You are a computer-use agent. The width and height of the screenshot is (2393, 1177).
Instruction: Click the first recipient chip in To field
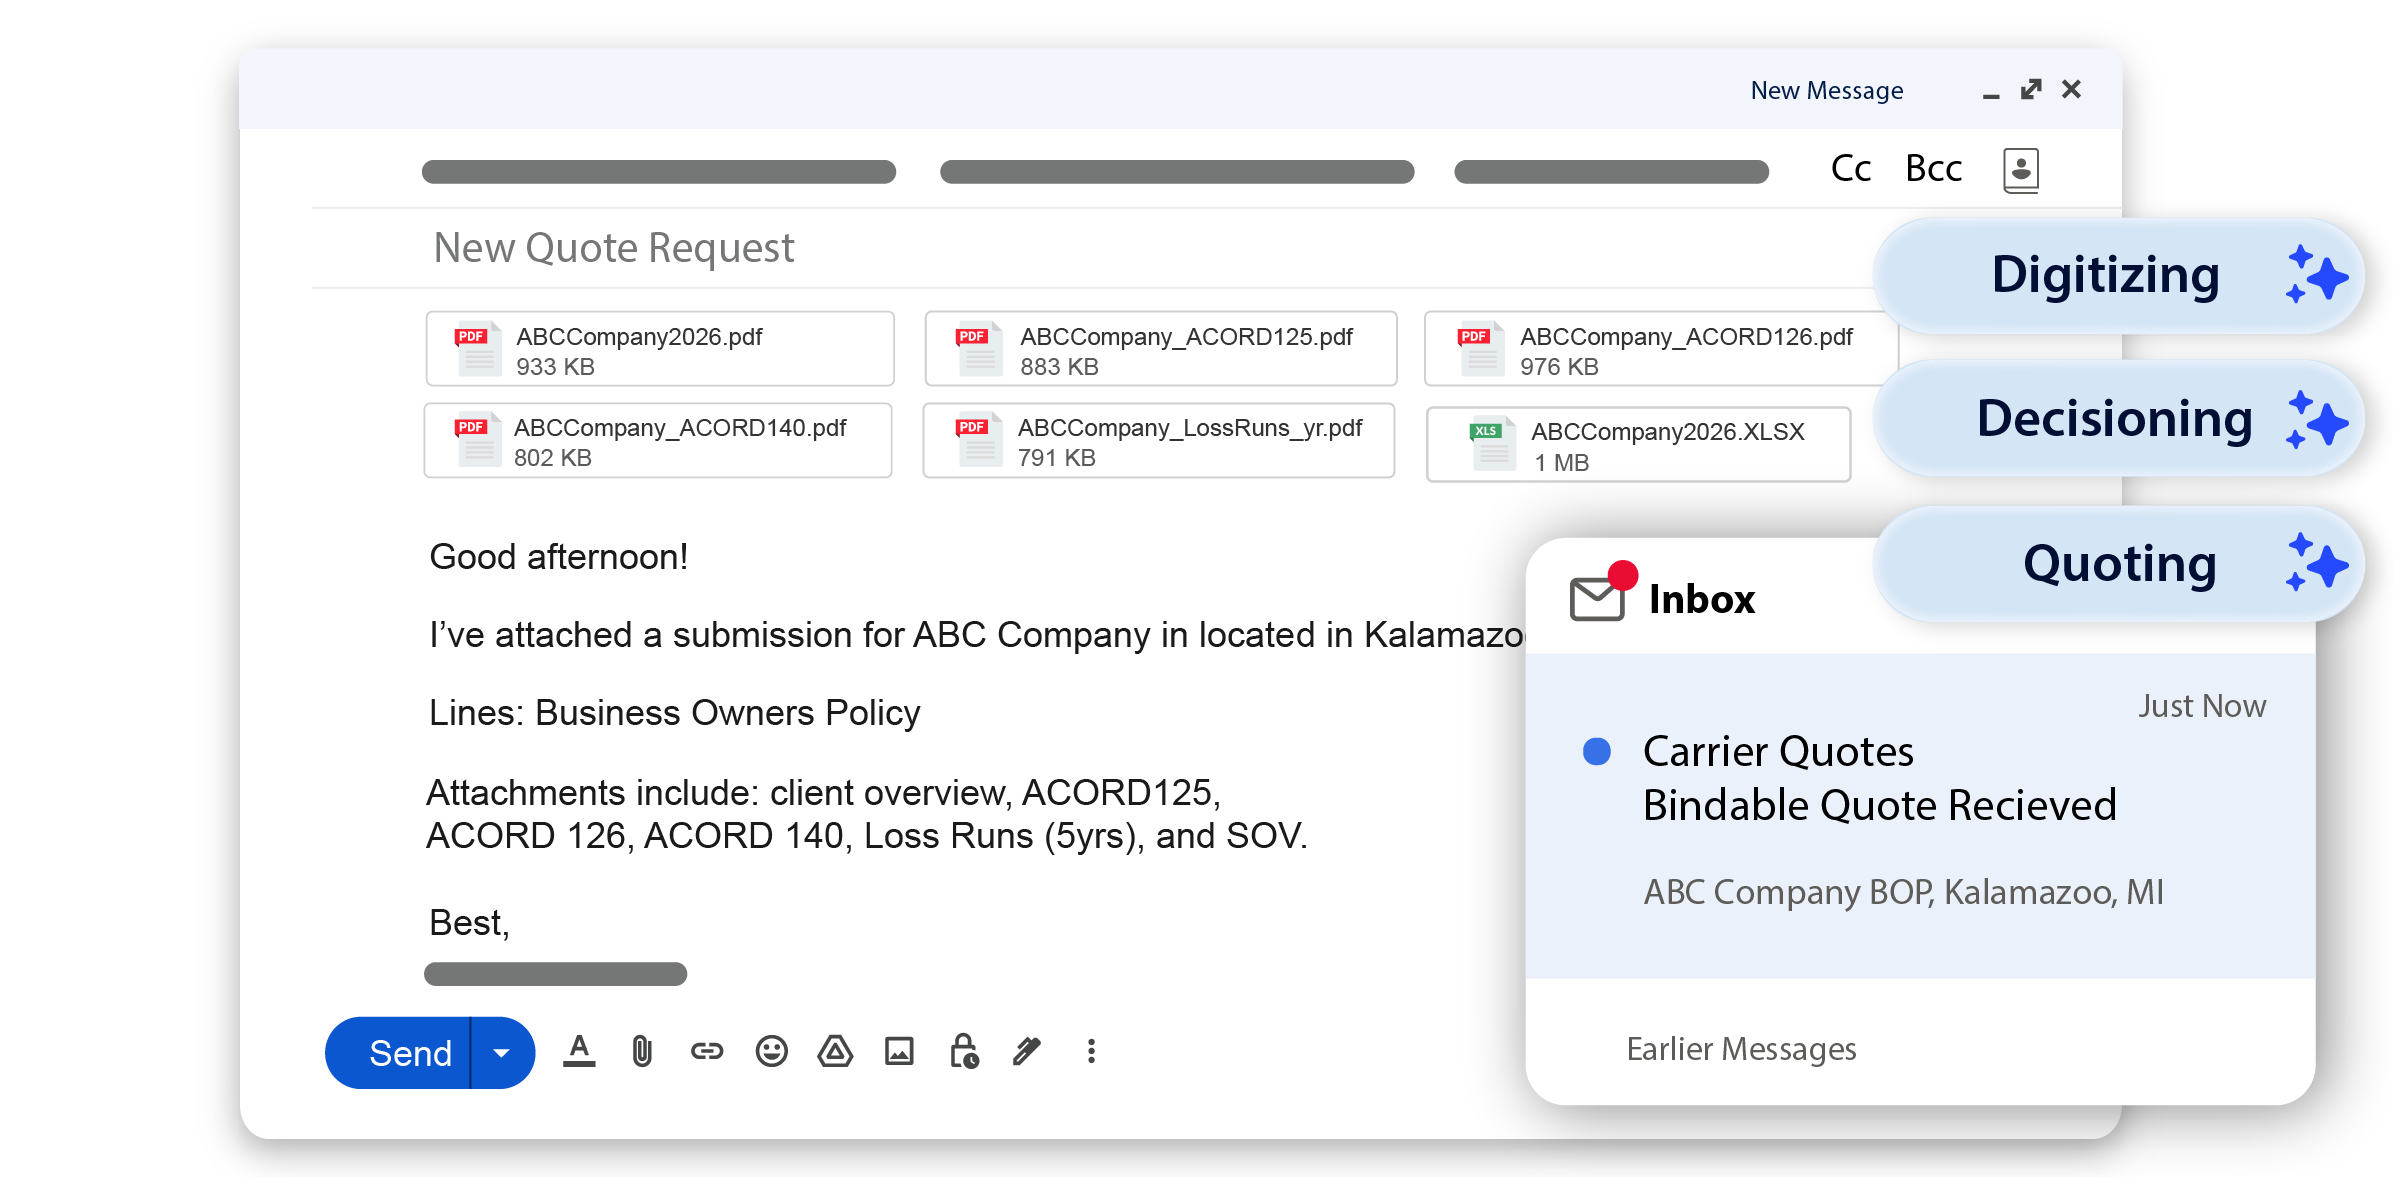[658, 172]
